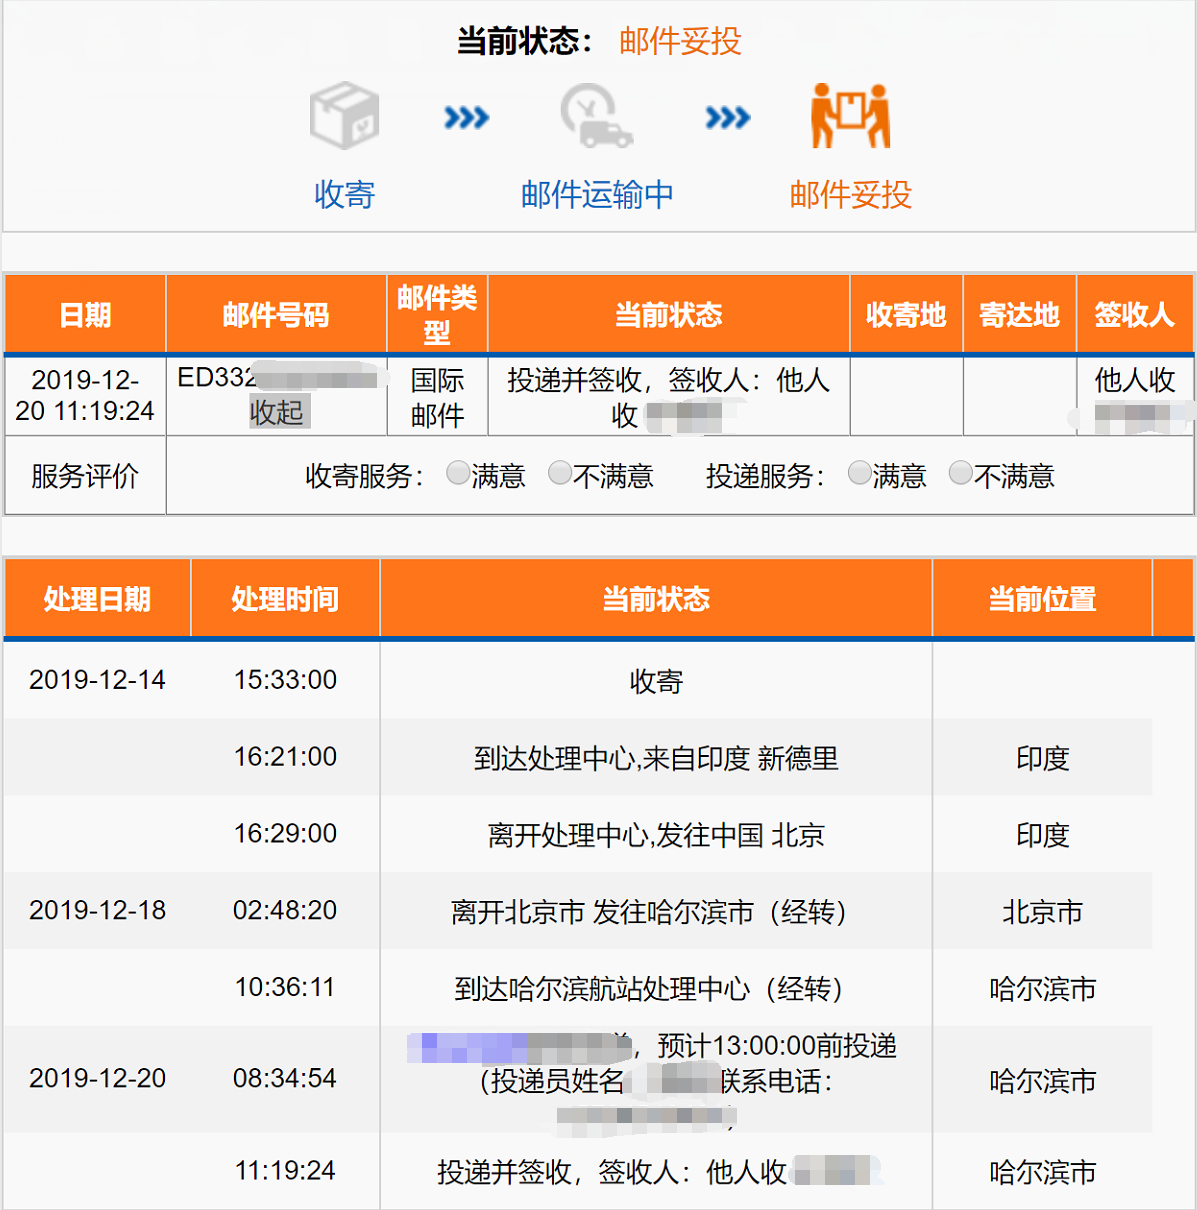Screen dimensions: 1197x1210
Task: Select 满意 for 收寄服务 rating
Action: pos(457,474)
